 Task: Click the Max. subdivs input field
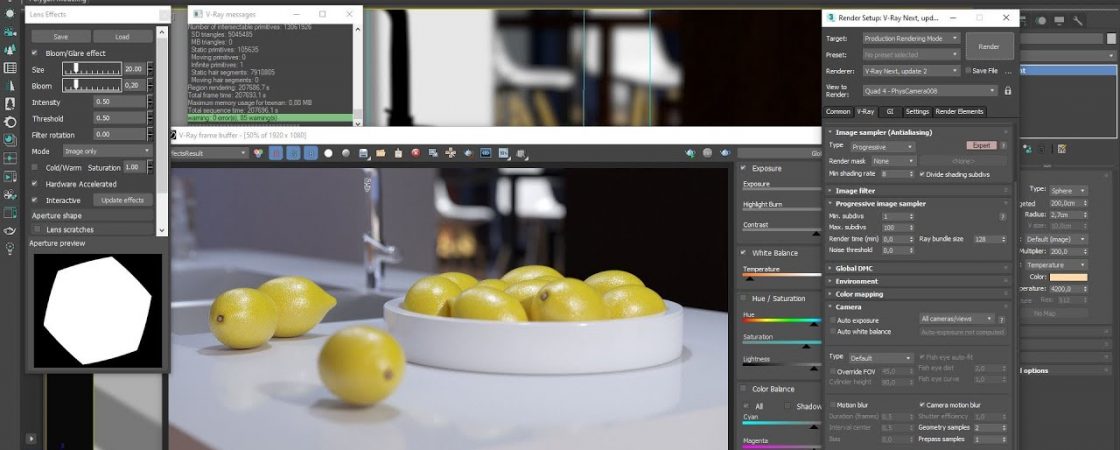click(x=894, y=227)
